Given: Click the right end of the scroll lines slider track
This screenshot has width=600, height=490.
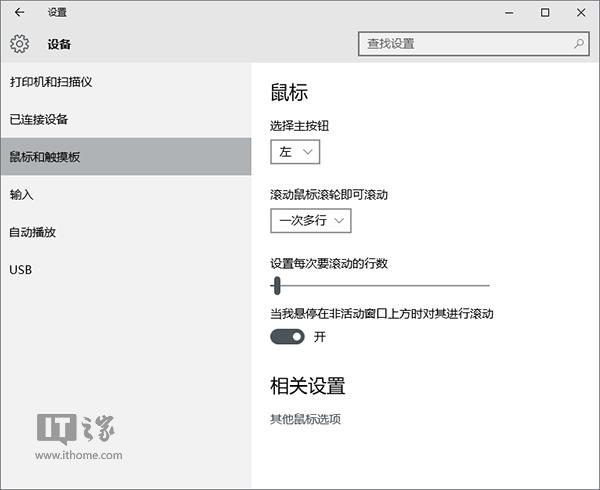Looking at the screenshot, I should tap(487, 286).
